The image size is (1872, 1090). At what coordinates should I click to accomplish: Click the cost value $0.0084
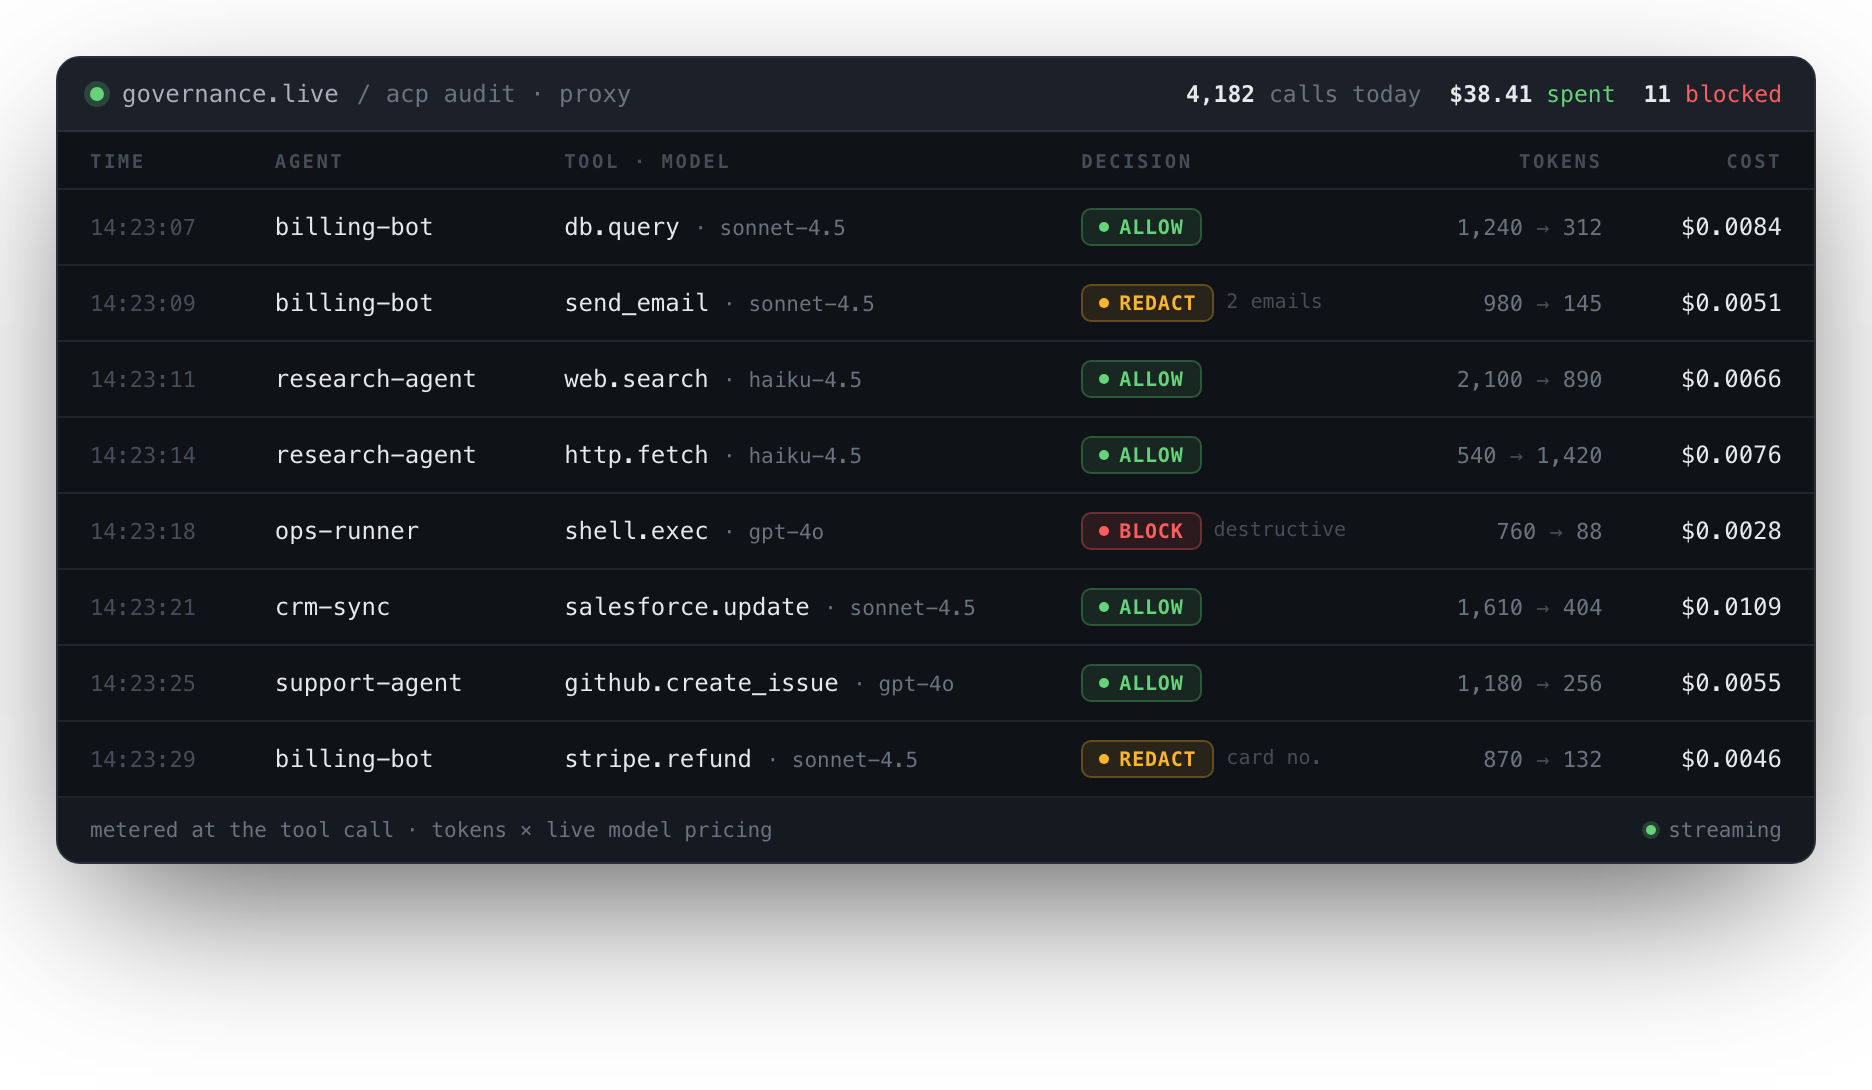click(x=1731, y=227)
